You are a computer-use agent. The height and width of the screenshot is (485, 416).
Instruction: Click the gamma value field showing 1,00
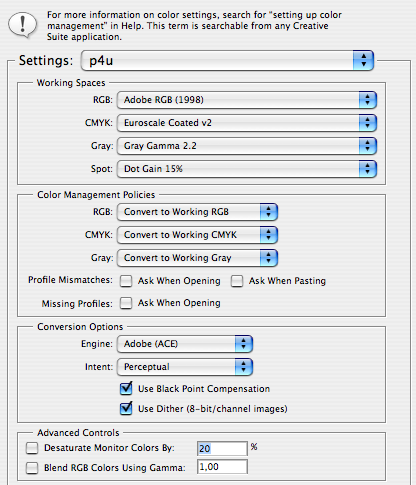(x=222, y=467)
